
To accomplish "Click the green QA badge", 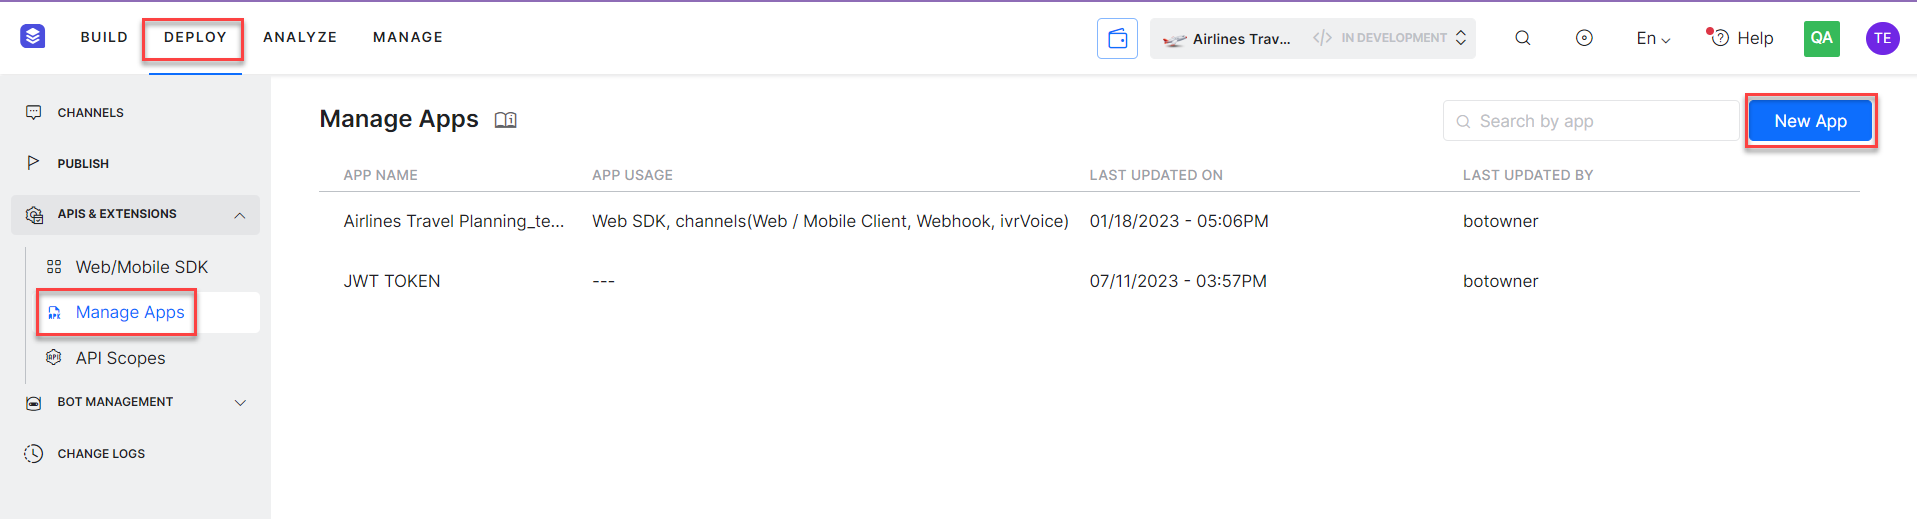I will (x=1821, y=38).
